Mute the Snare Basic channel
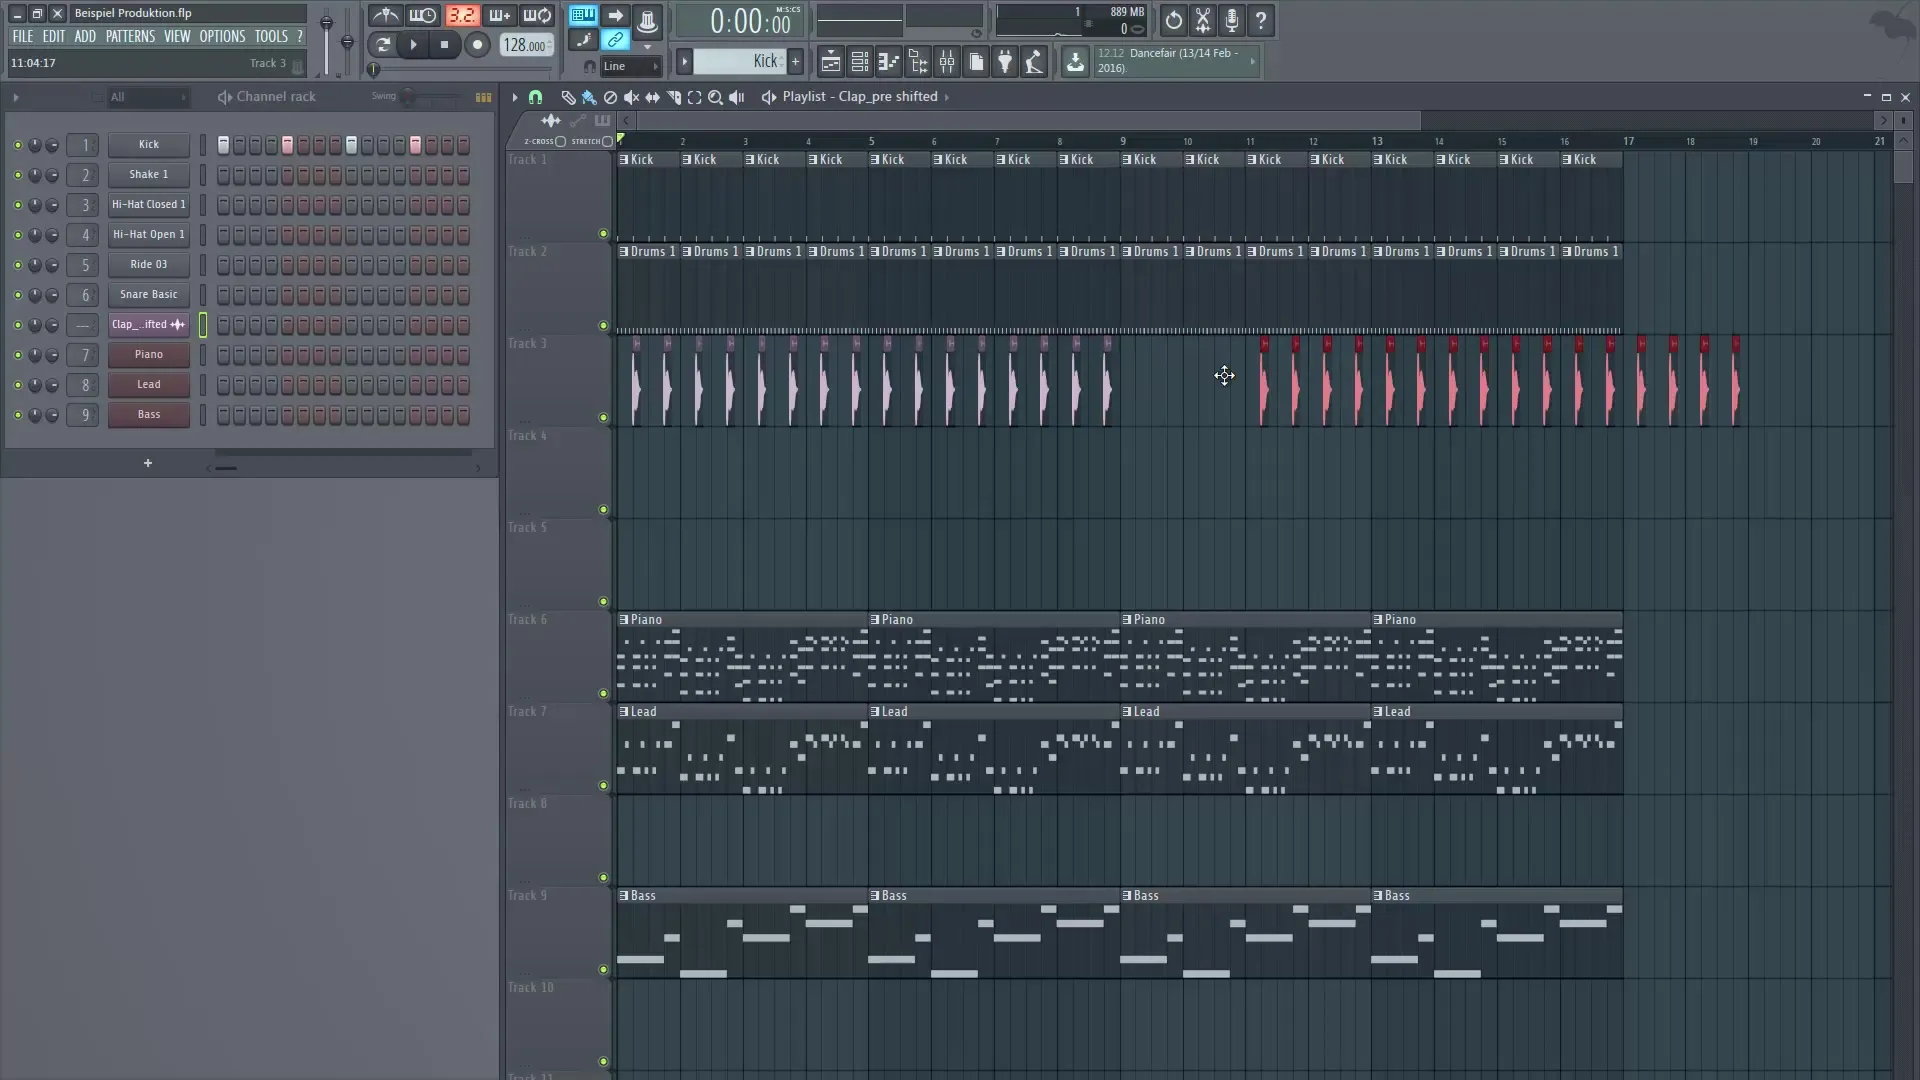This screenshot has width=1920, height=1080. coord(17,295)
